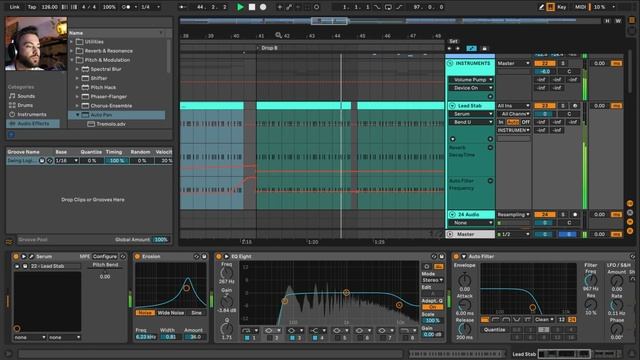Adjust the Global Amount 100% groove slider
The height and width of the screenshot is (360, 640).
(x=161, y=240)
